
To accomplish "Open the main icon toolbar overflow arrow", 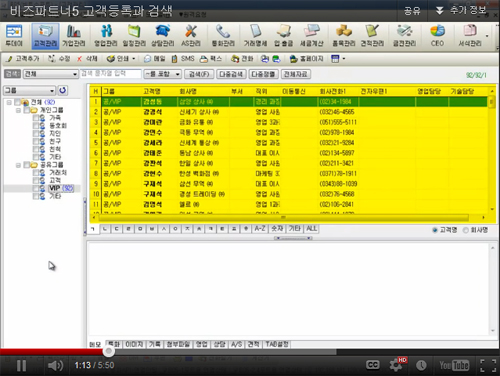I will [487, 36].
